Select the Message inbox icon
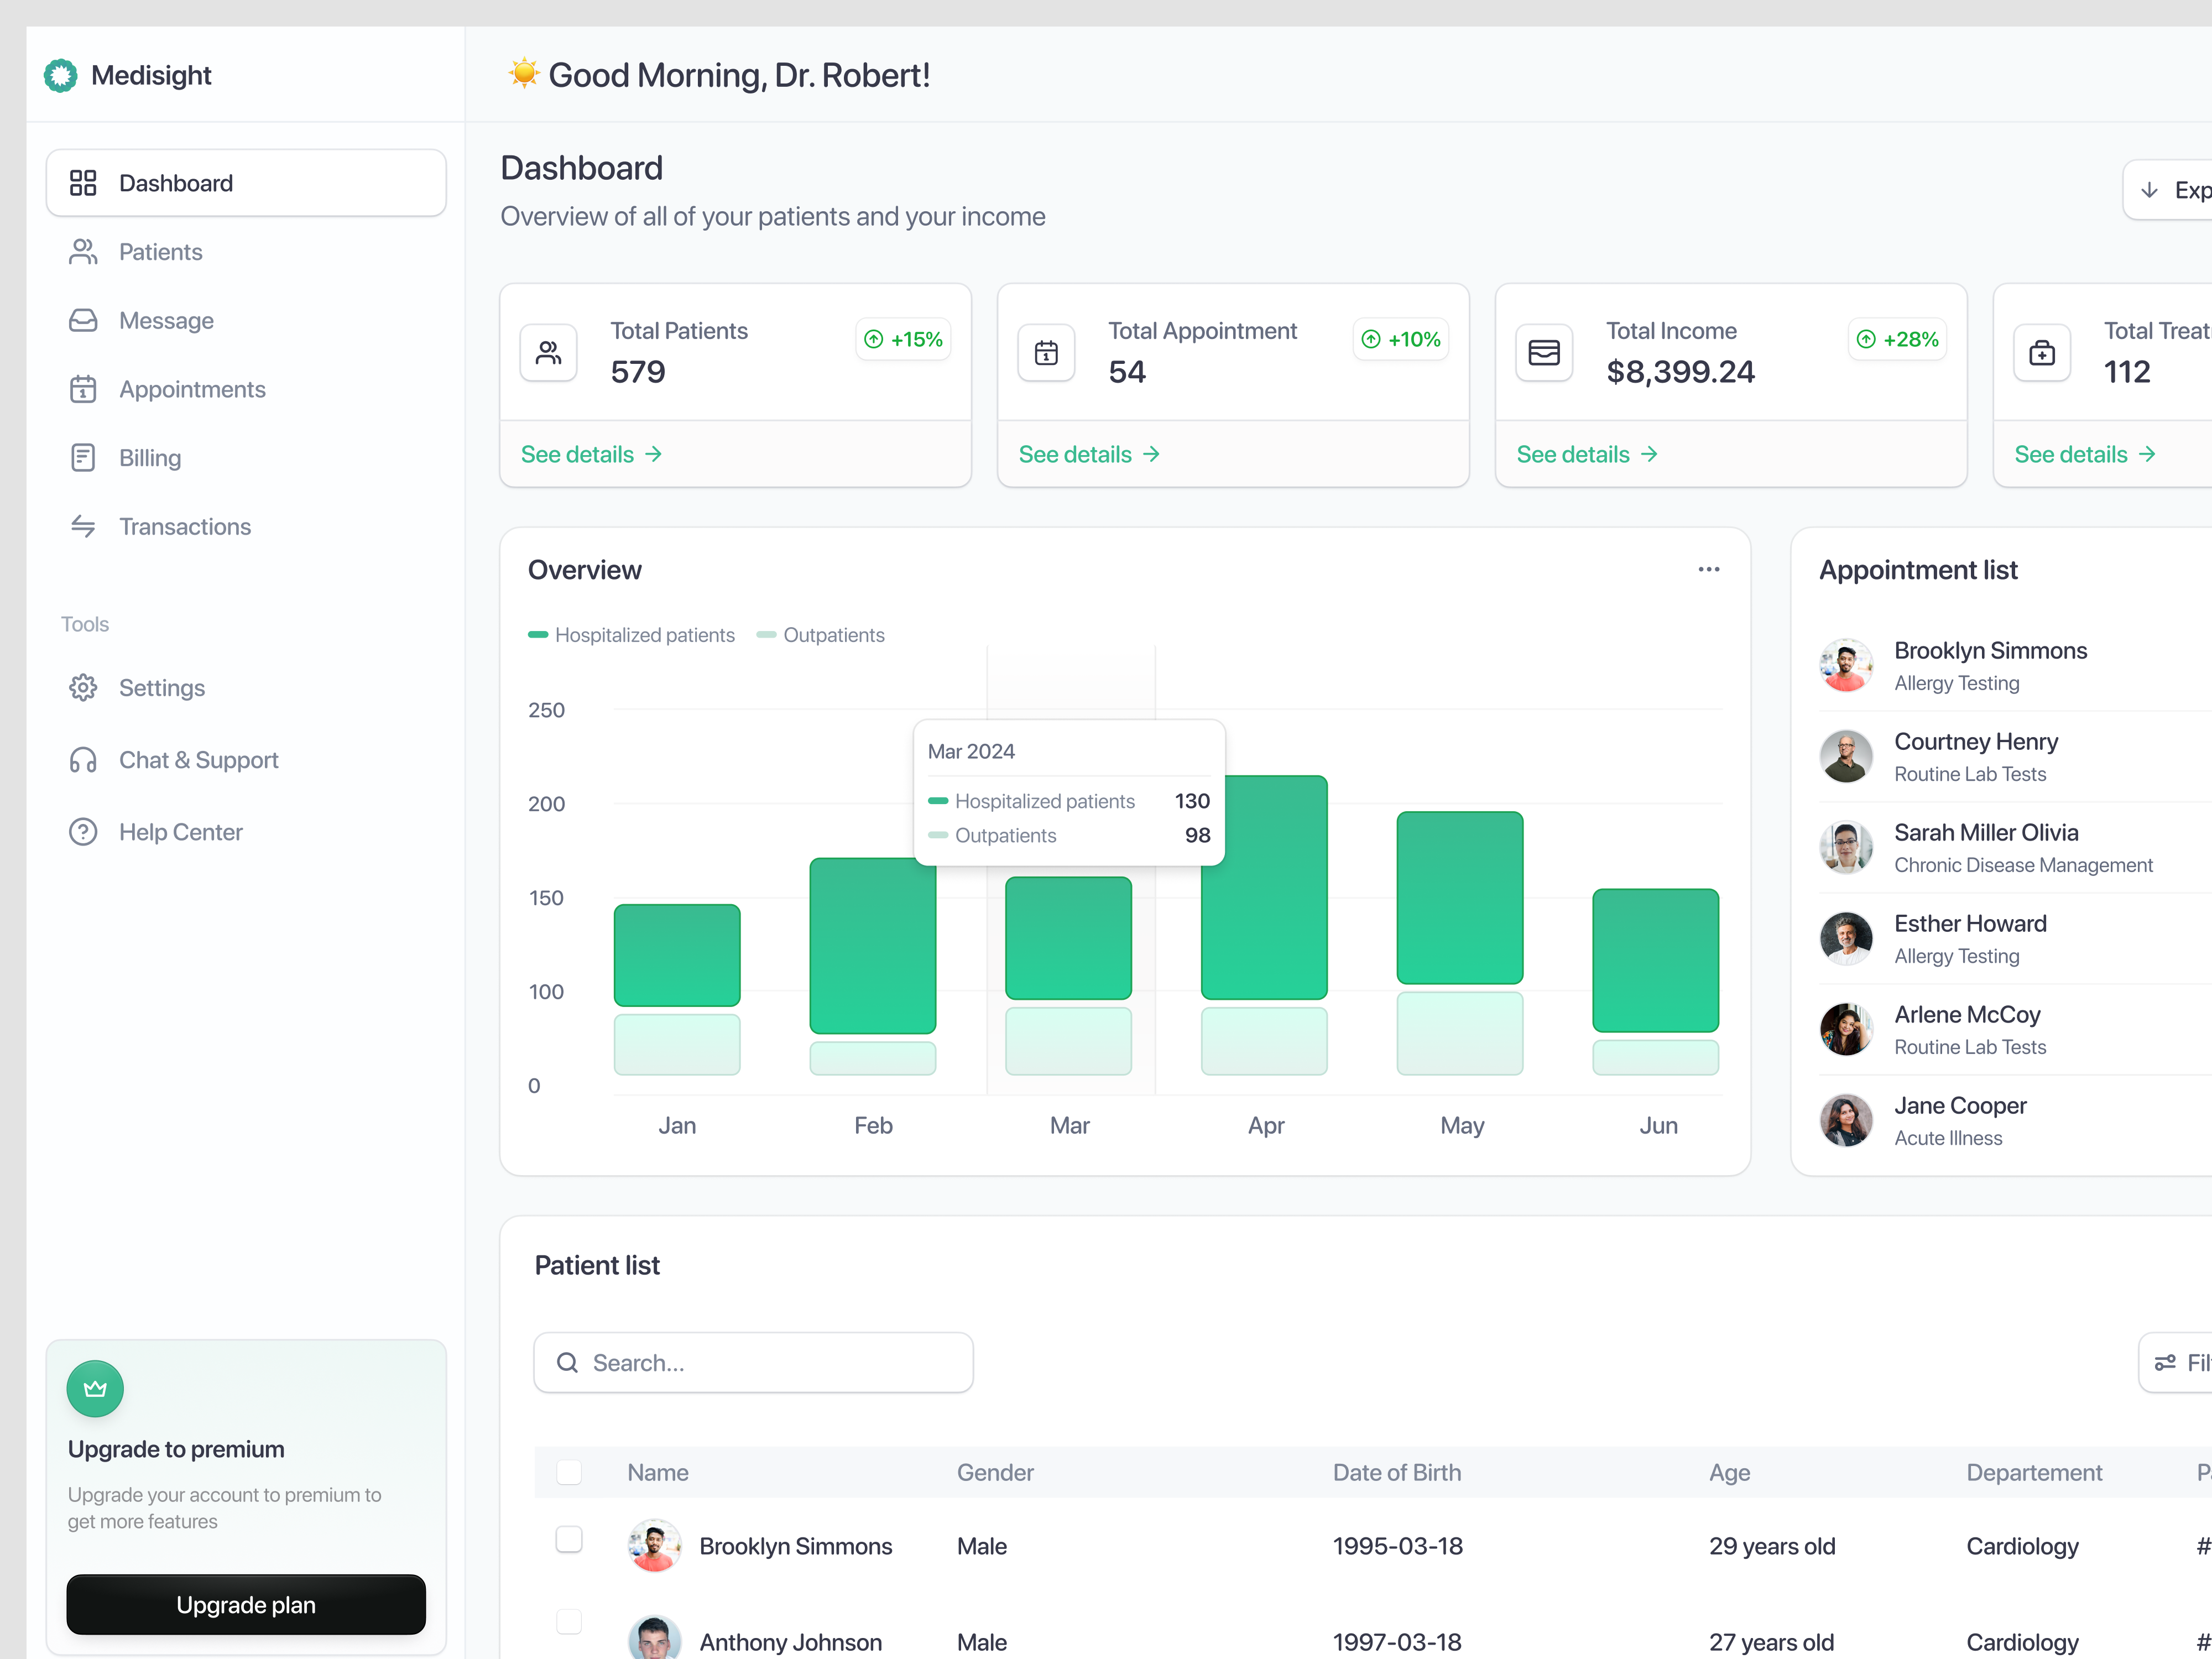The image size is (2212, 1659). (x=84, y=320)
